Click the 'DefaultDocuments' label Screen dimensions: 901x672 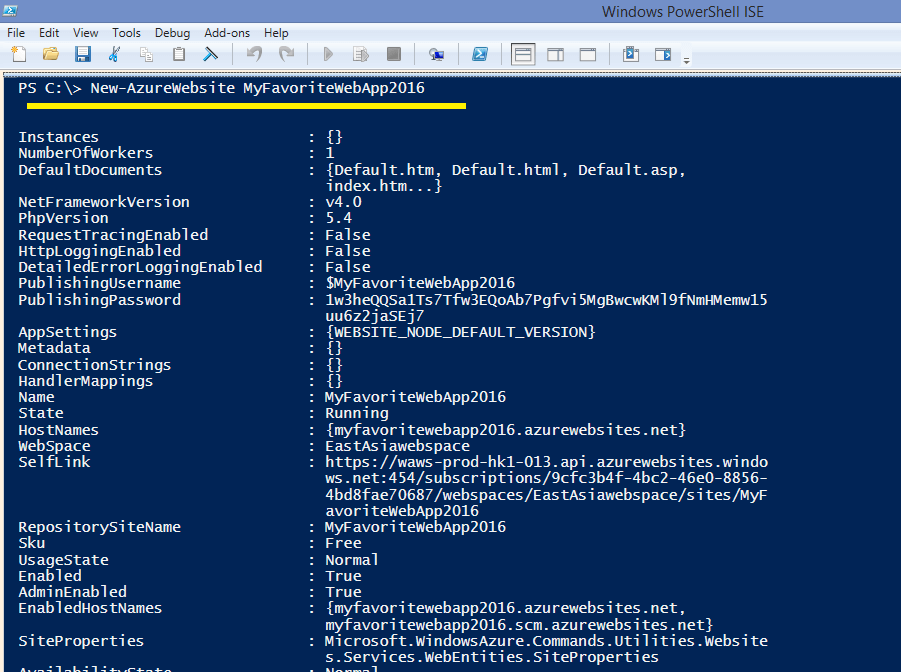click(90, 170)
